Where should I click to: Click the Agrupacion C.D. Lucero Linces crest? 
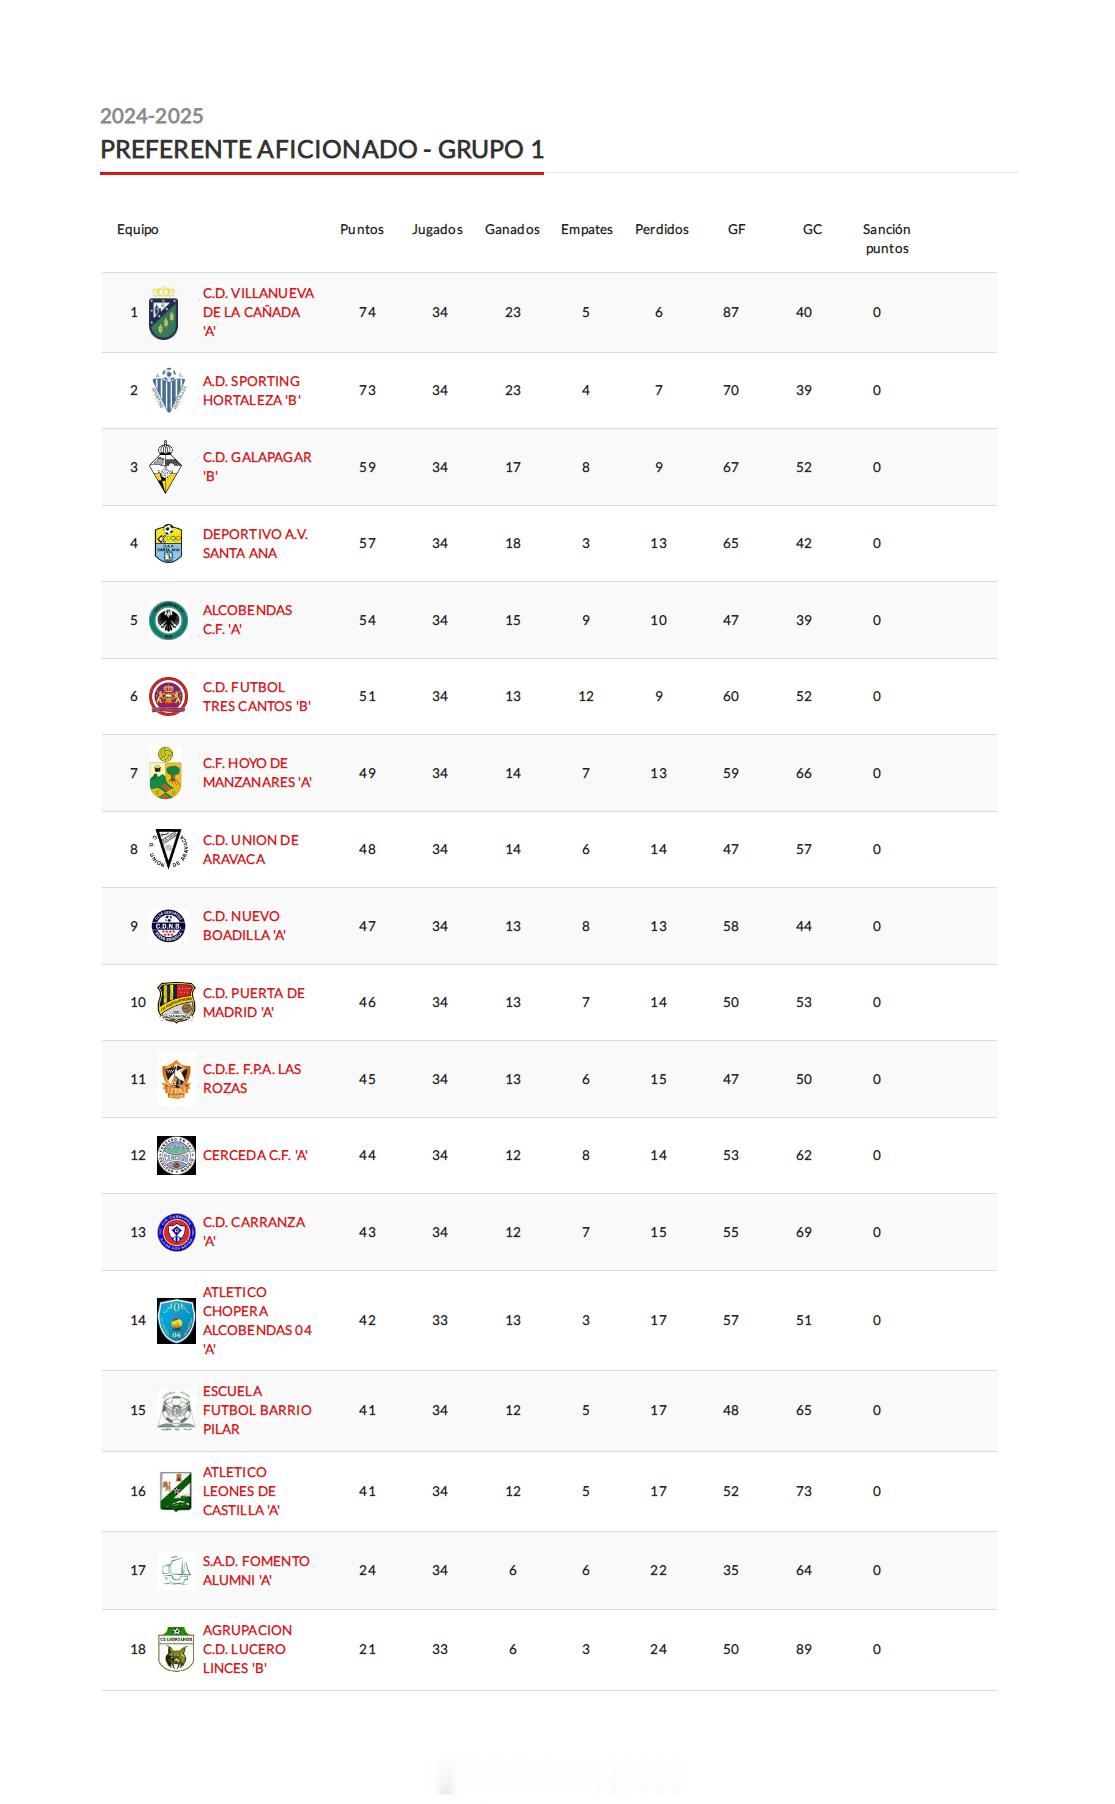click(176, 1649)
